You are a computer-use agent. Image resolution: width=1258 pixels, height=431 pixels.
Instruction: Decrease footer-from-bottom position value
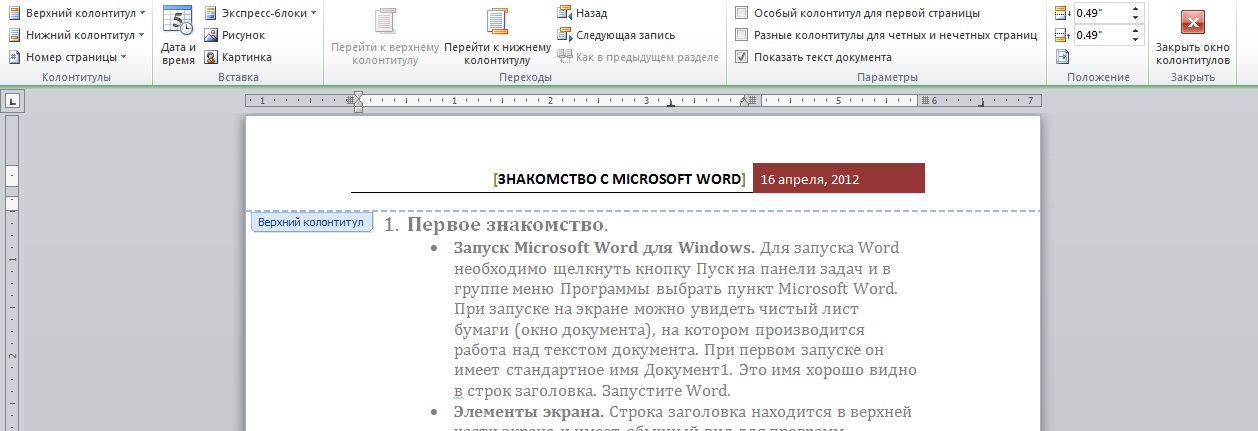point(1135,40)
